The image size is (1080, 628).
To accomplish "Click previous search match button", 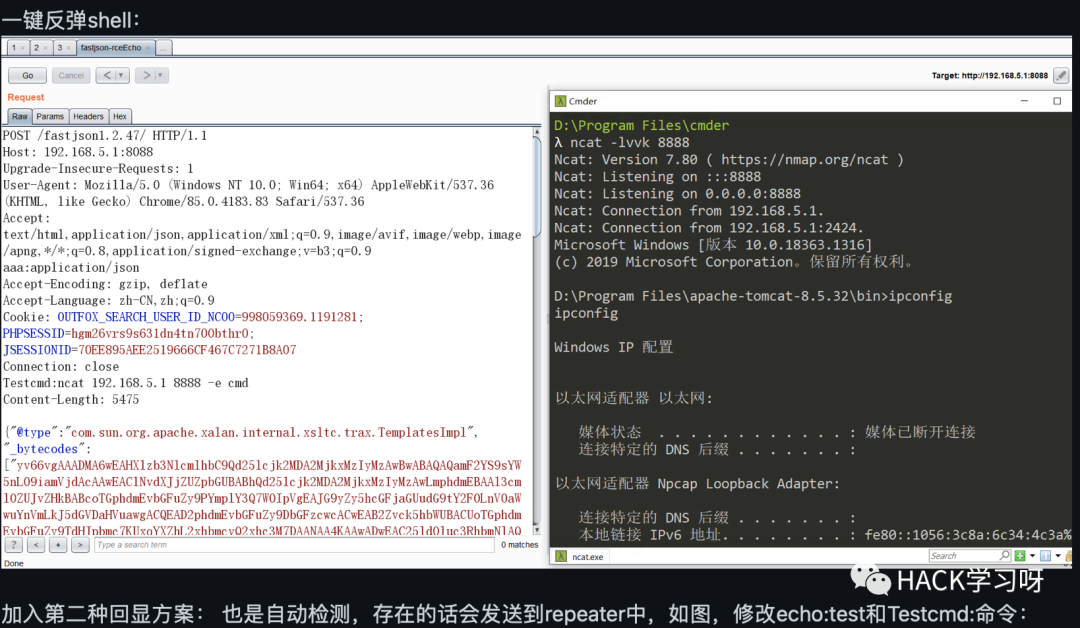I will pyautogui.click(x=36, y=545).
